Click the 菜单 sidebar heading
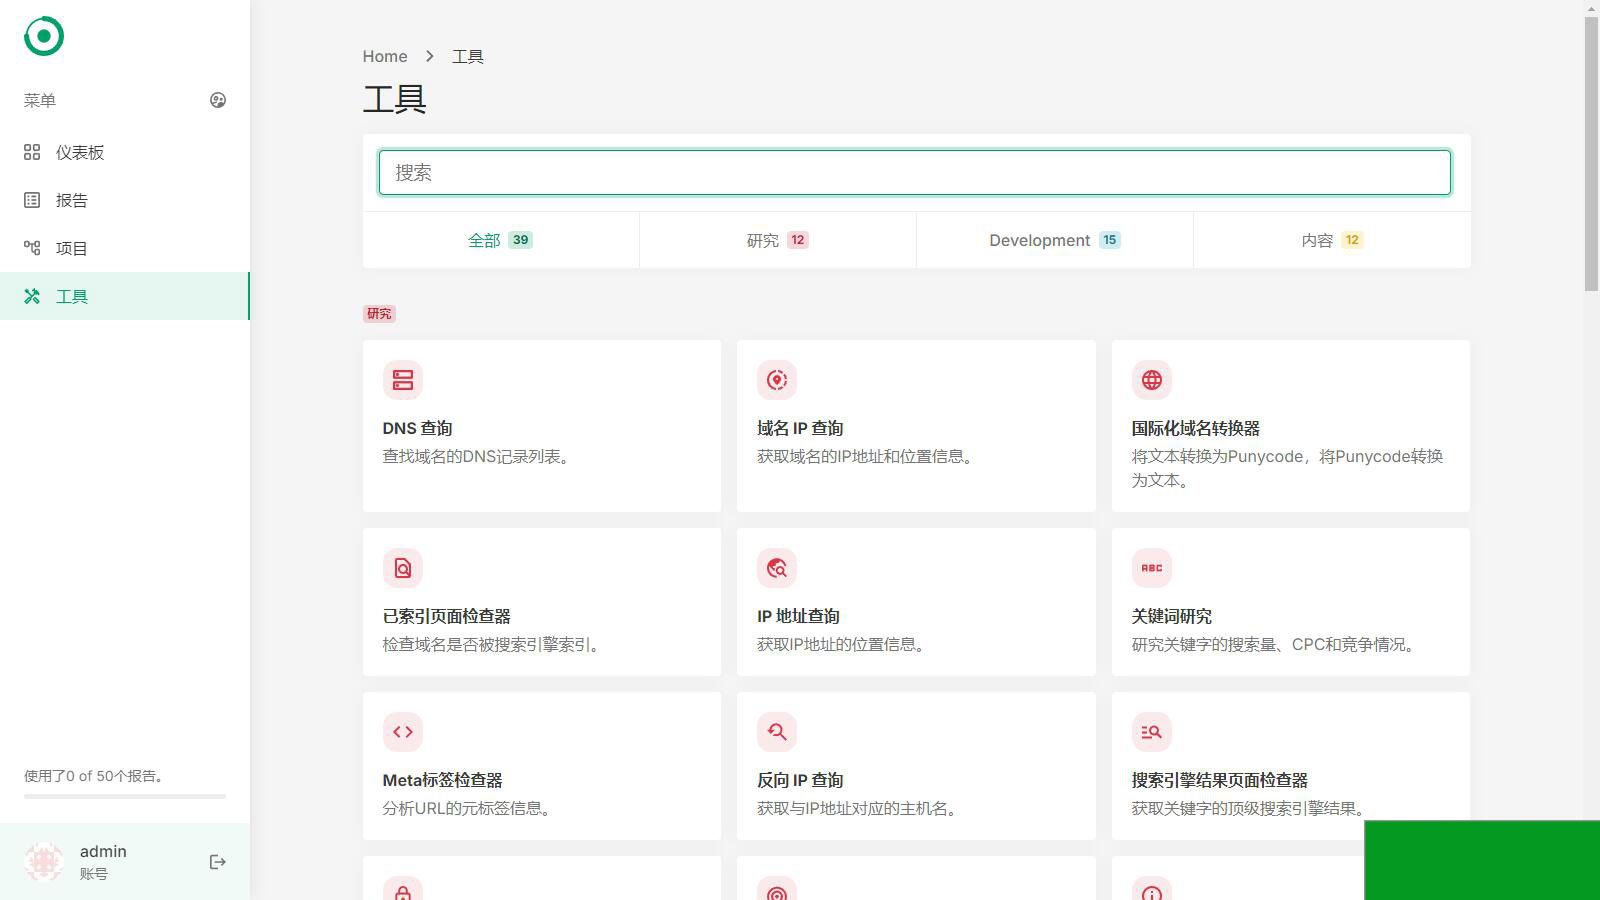The height and width of the screenshot is (900, 1600). (40, 100)
